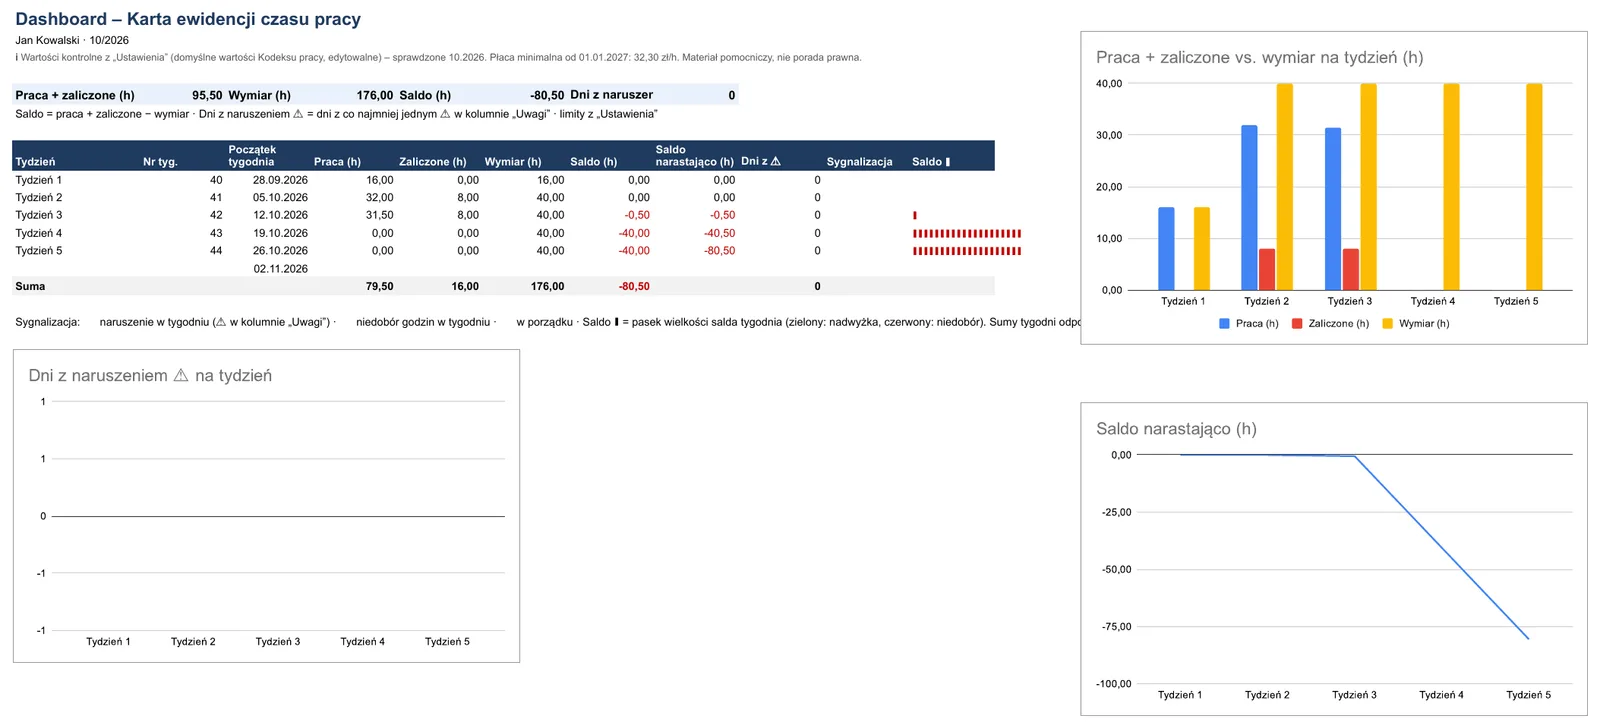The height and width of the screenshot is (728, 1600).
Task: Click the warning triangle in Dni z header
Action: [776, 161]
